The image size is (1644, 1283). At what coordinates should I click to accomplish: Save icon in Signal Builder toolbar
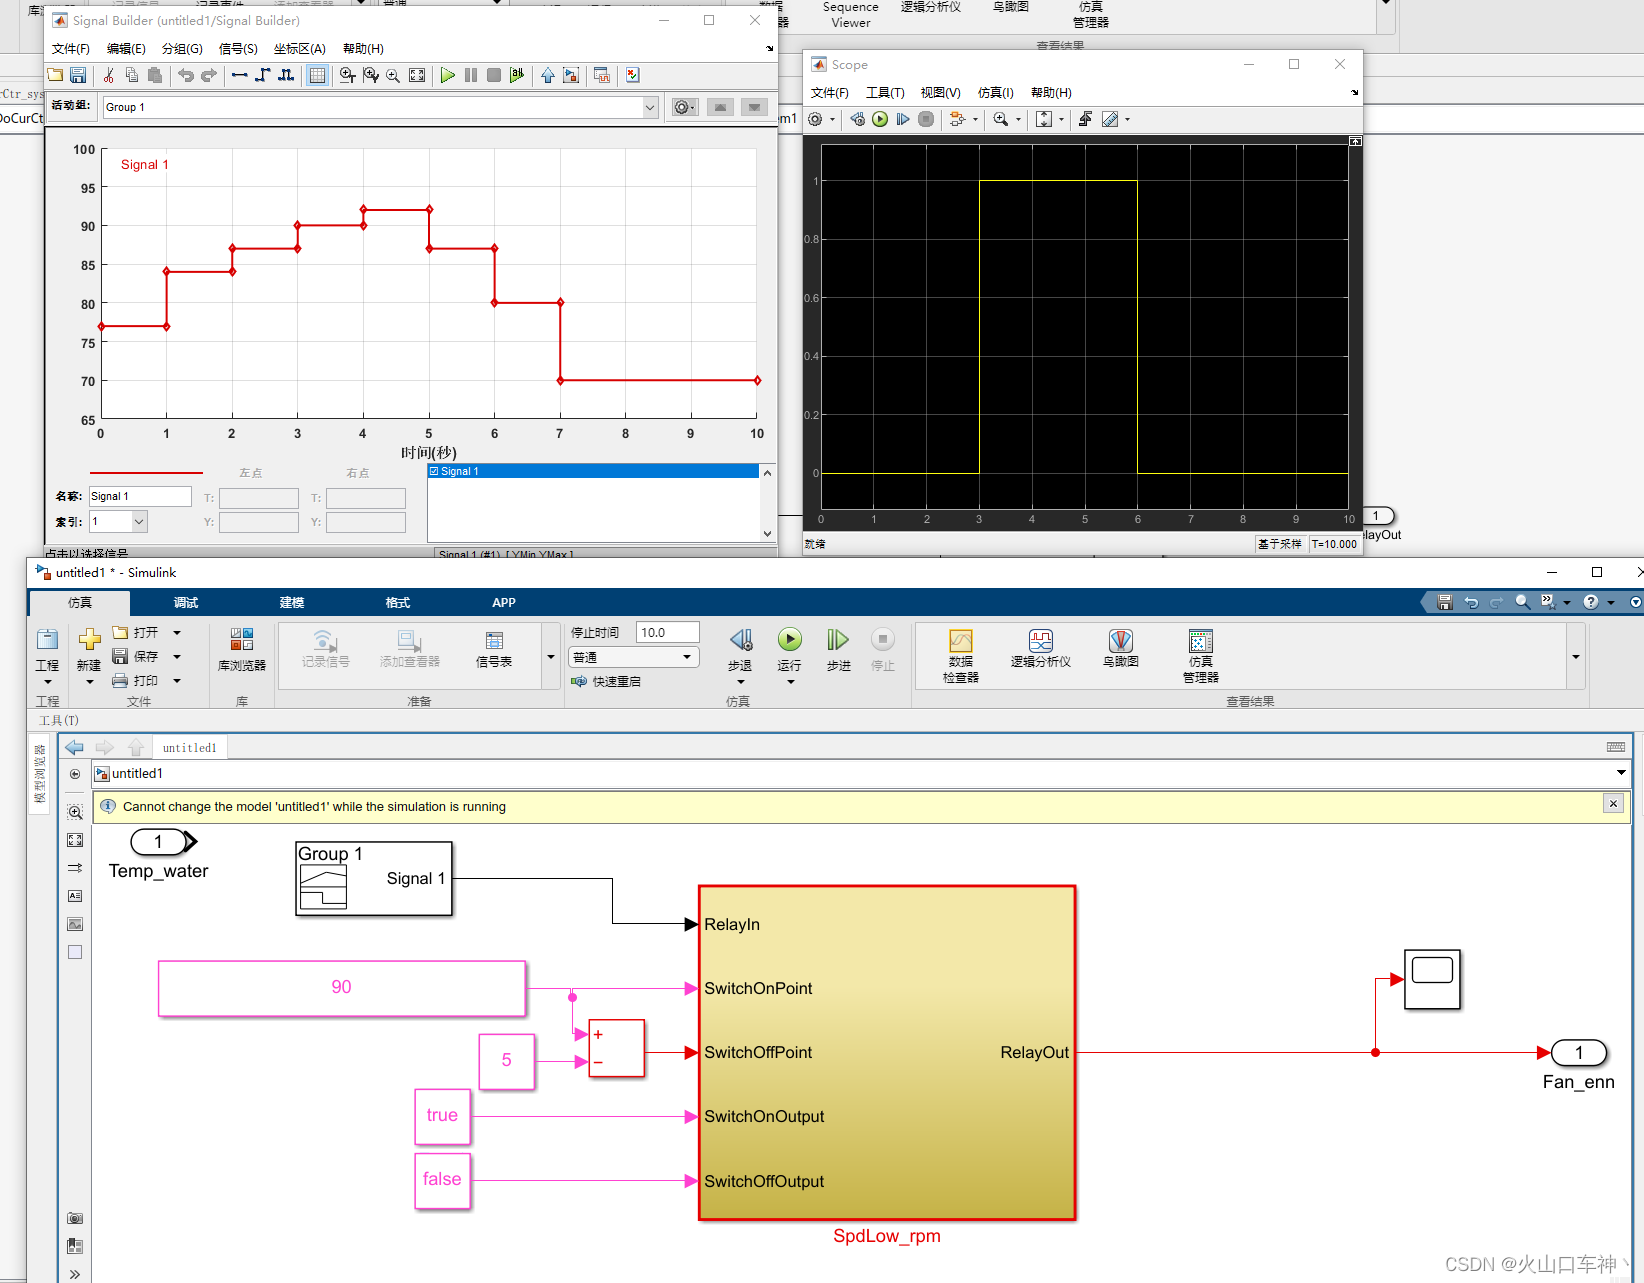pyautogui.click(x=78, y=75)
